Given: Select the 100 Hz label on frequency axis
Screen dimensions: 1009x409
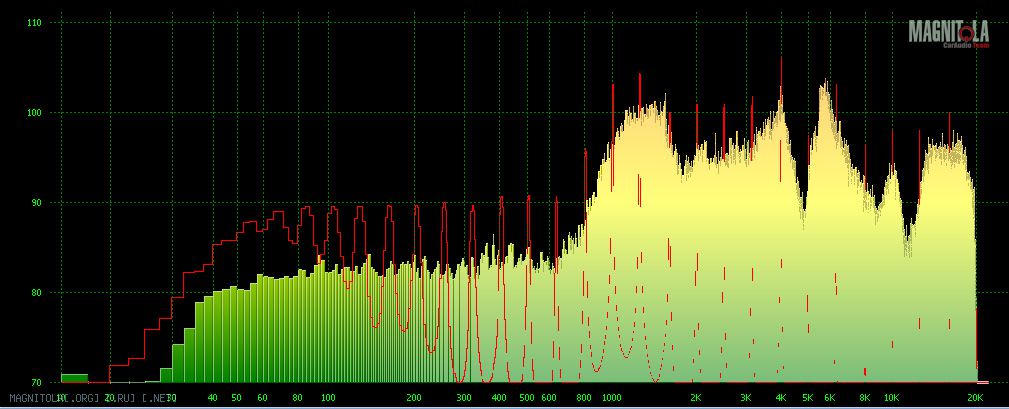Looking at the screenshot, I should tap(327, 398).
